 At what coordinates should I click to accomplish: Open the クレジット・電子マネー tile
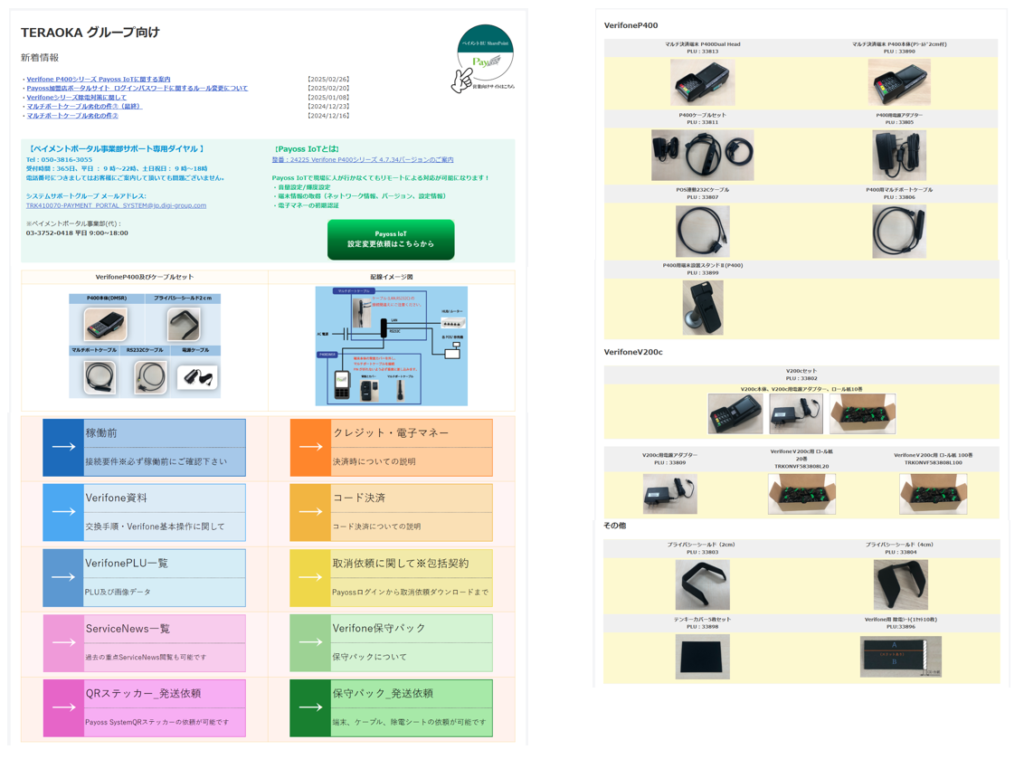click(x=391, y=447)
